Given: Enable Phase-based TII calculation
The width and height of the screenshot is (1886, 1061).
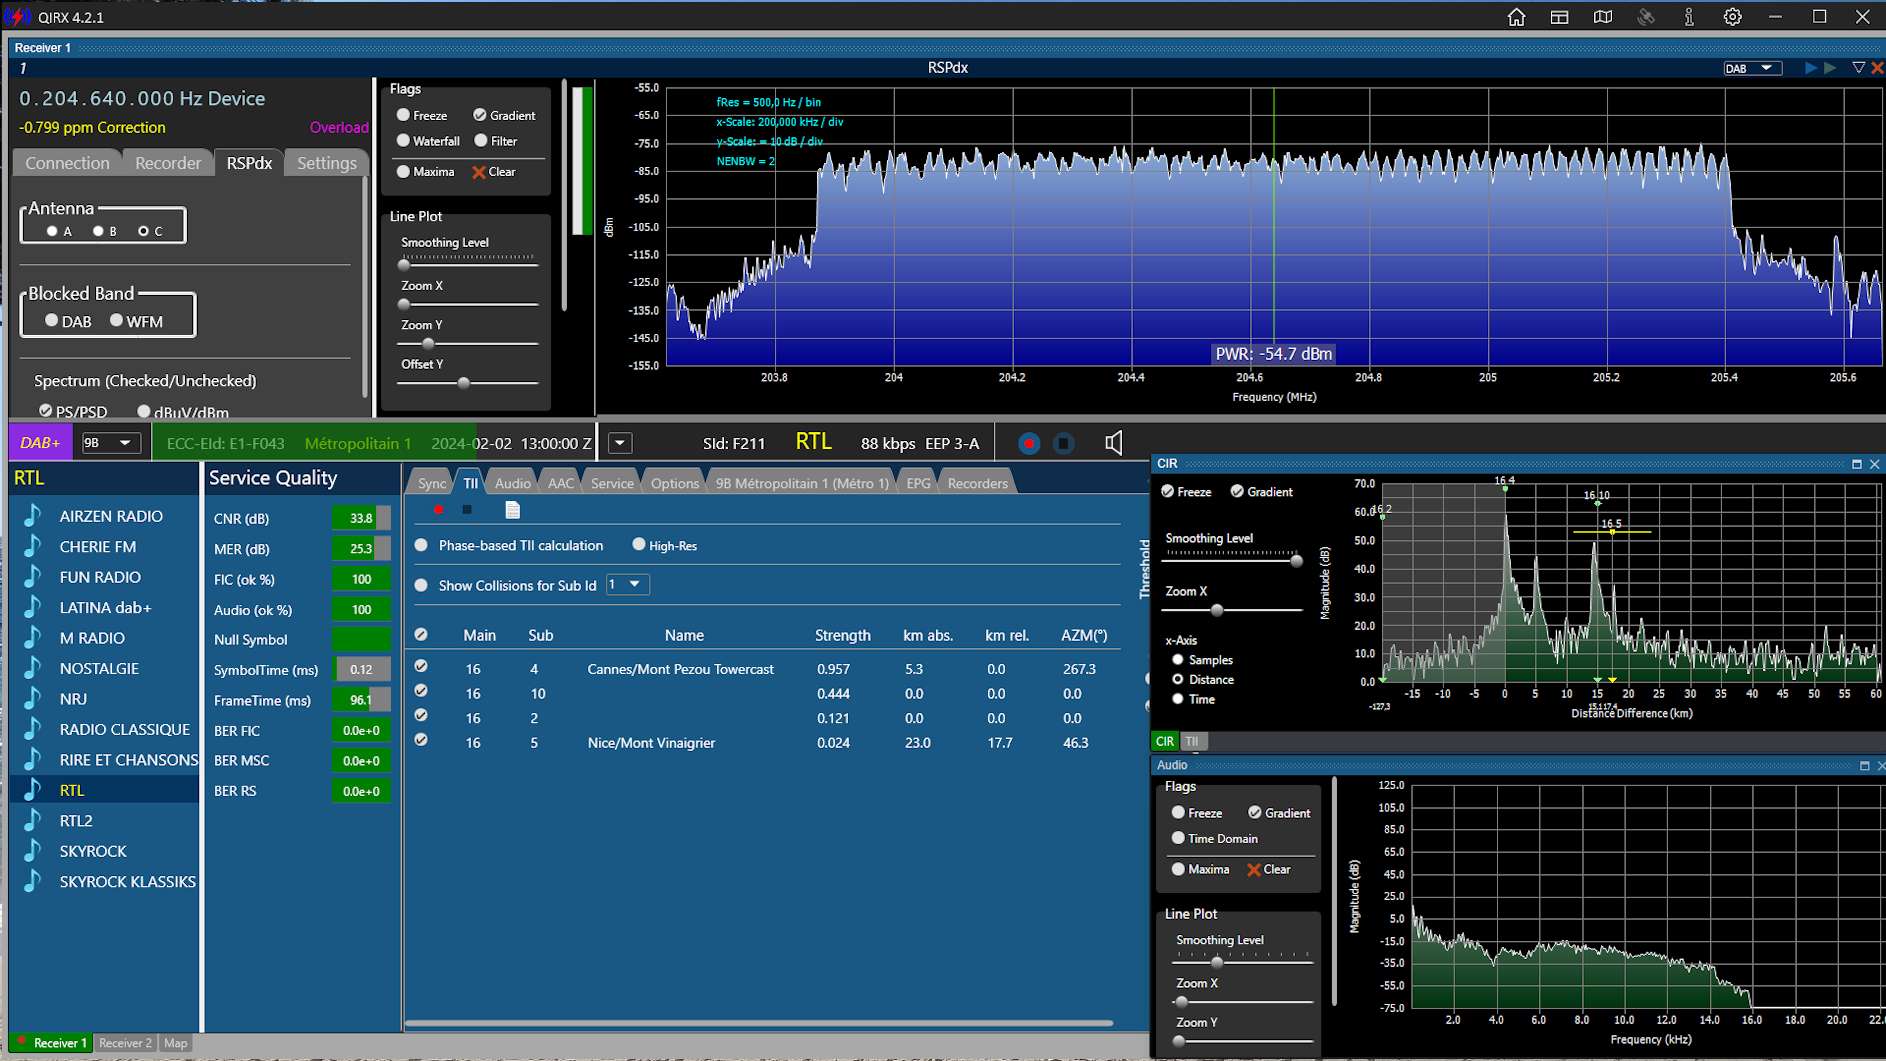Looking at the screenshot, I should [x=421, y=545].
